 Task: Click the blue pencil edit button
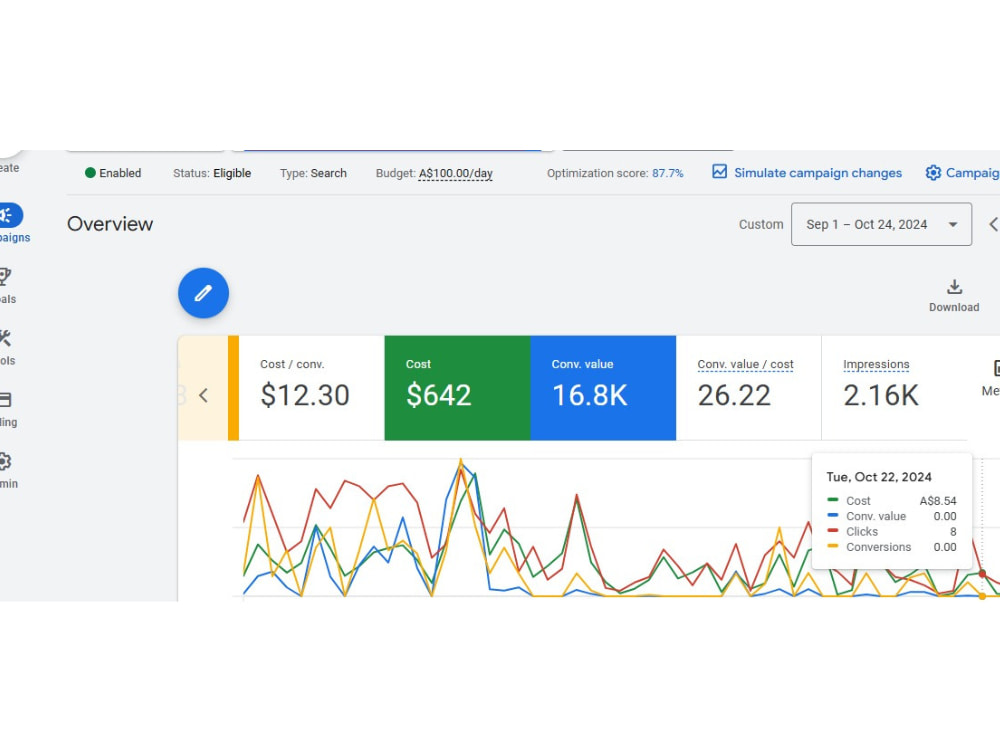203,293
